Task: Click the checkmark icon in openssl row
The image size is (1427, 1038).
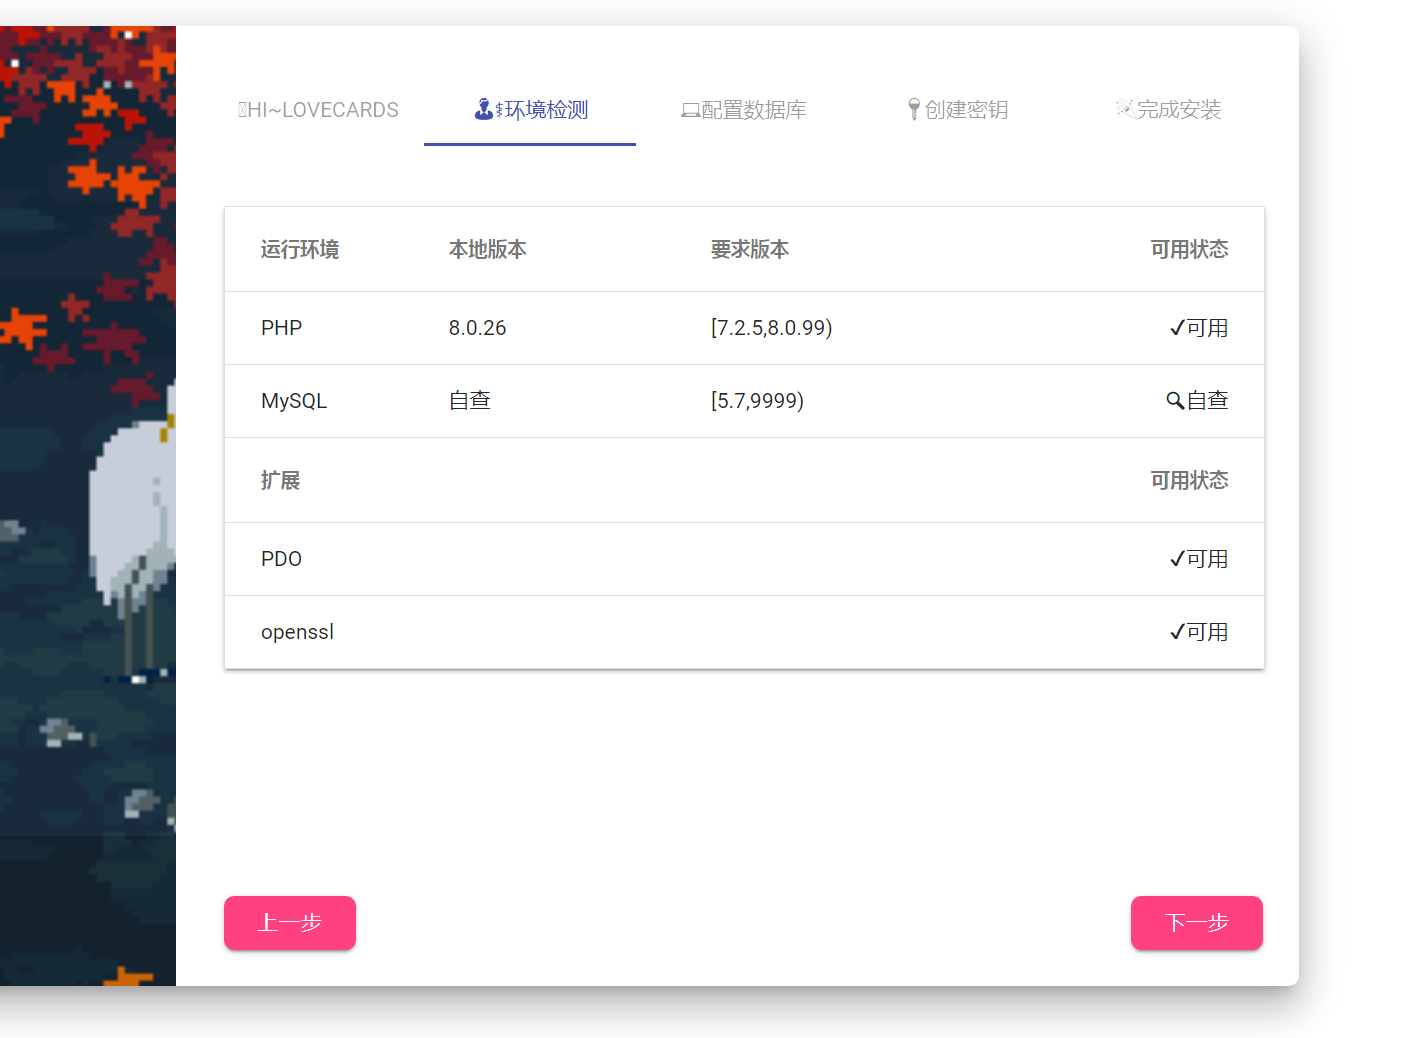Action: point(1177,632)
